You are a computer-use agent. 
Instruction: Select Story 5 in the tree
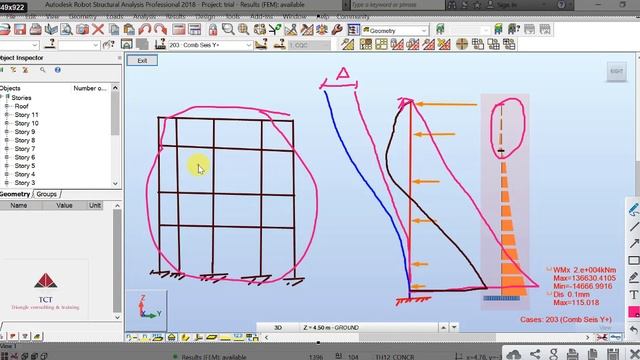coord(25,166)
